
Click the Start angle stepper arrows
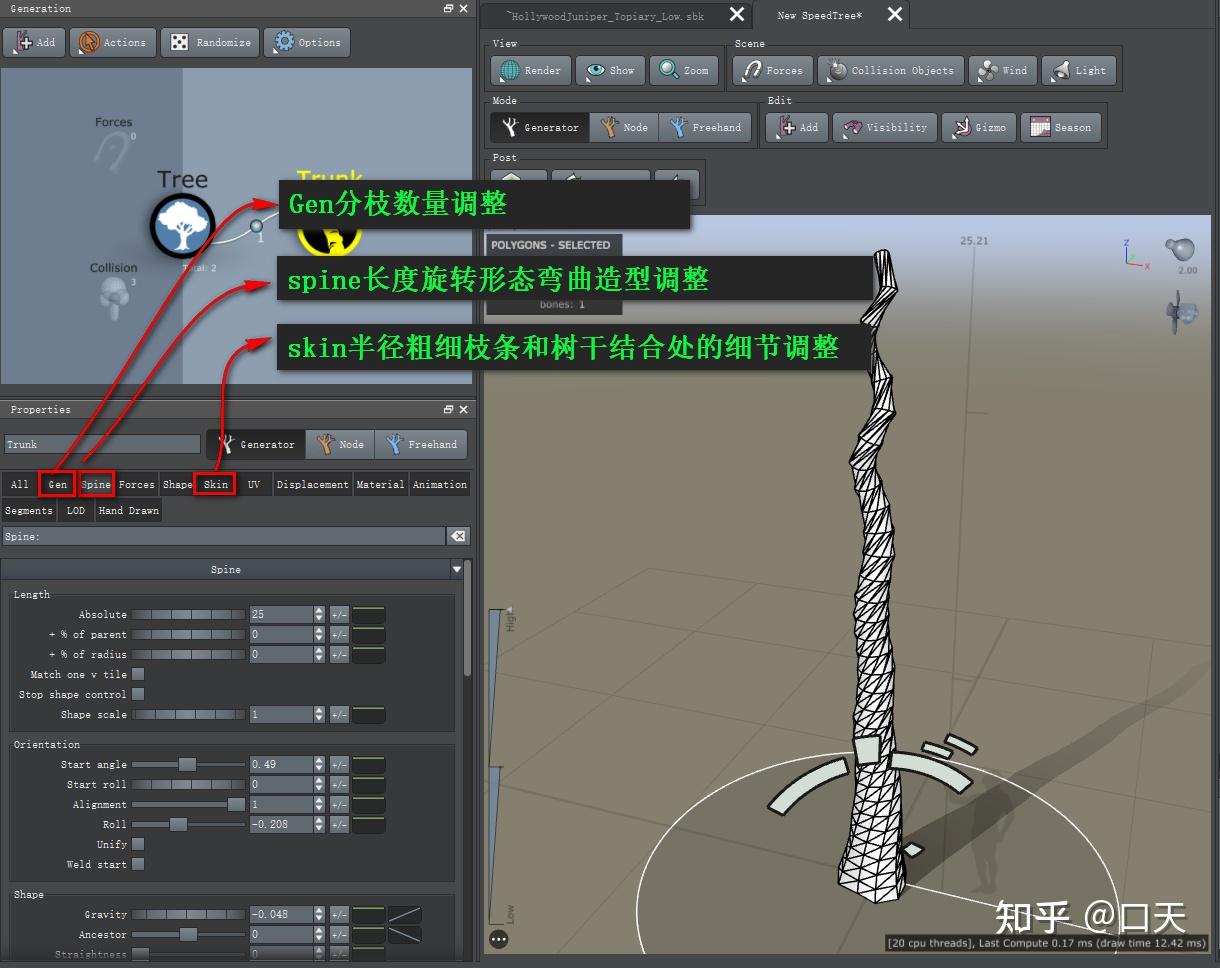[319, 764]
